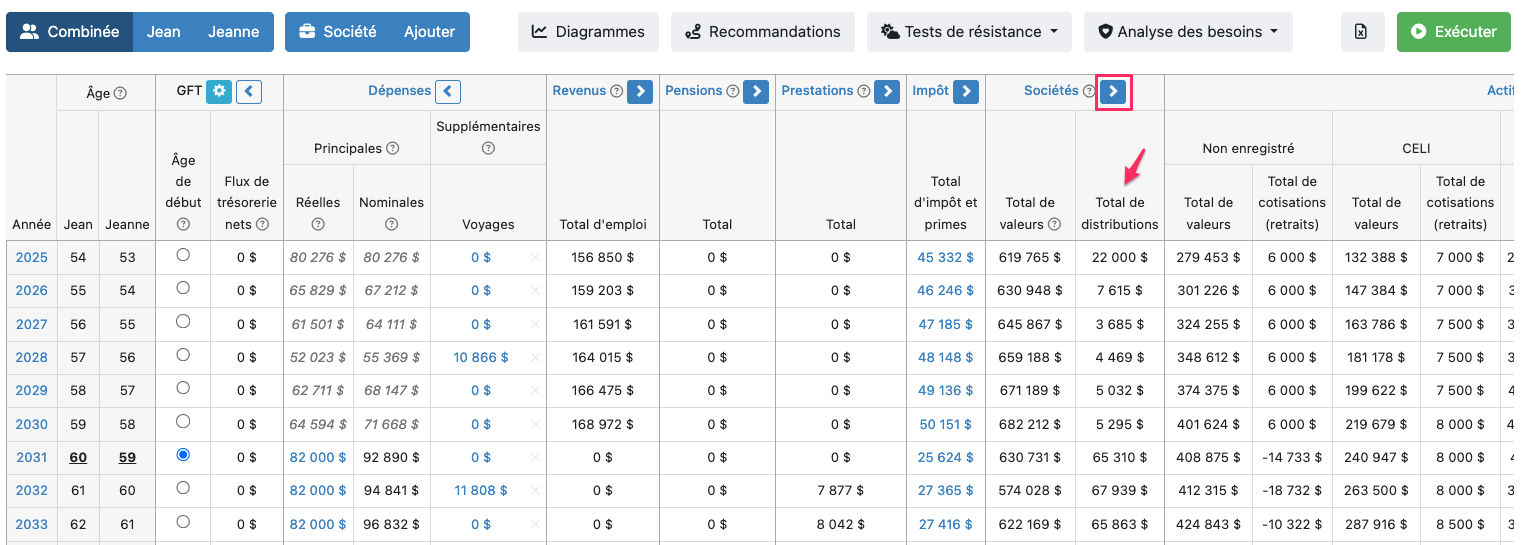The width and height of the screenshot is (1521, 545).
Task: Open the 45 332 $ tax amount
Action: (945, 257)
